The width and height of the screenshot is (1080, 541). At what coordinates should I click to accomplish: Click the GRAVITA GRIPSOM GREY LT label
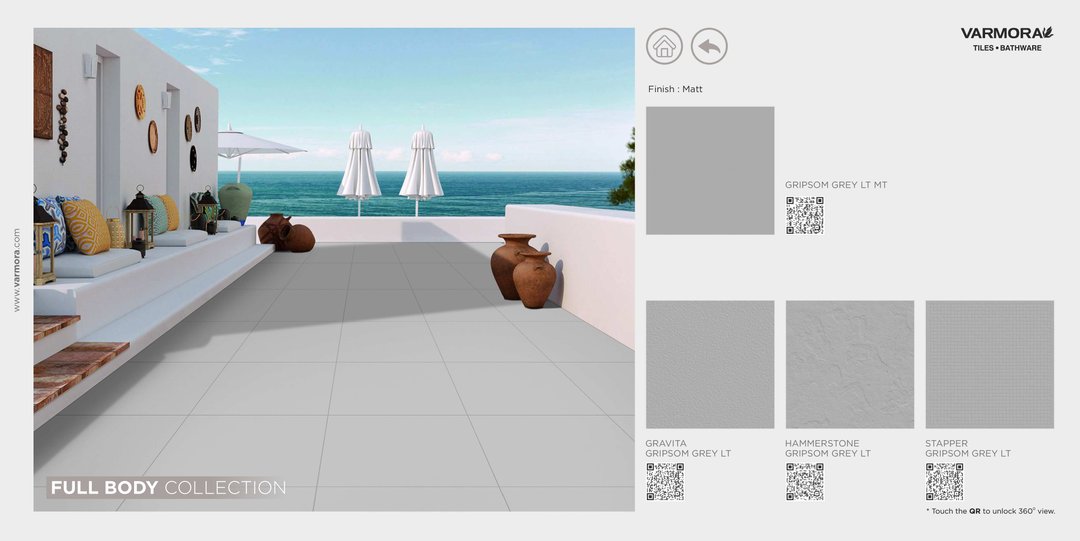tap(688, 448)
